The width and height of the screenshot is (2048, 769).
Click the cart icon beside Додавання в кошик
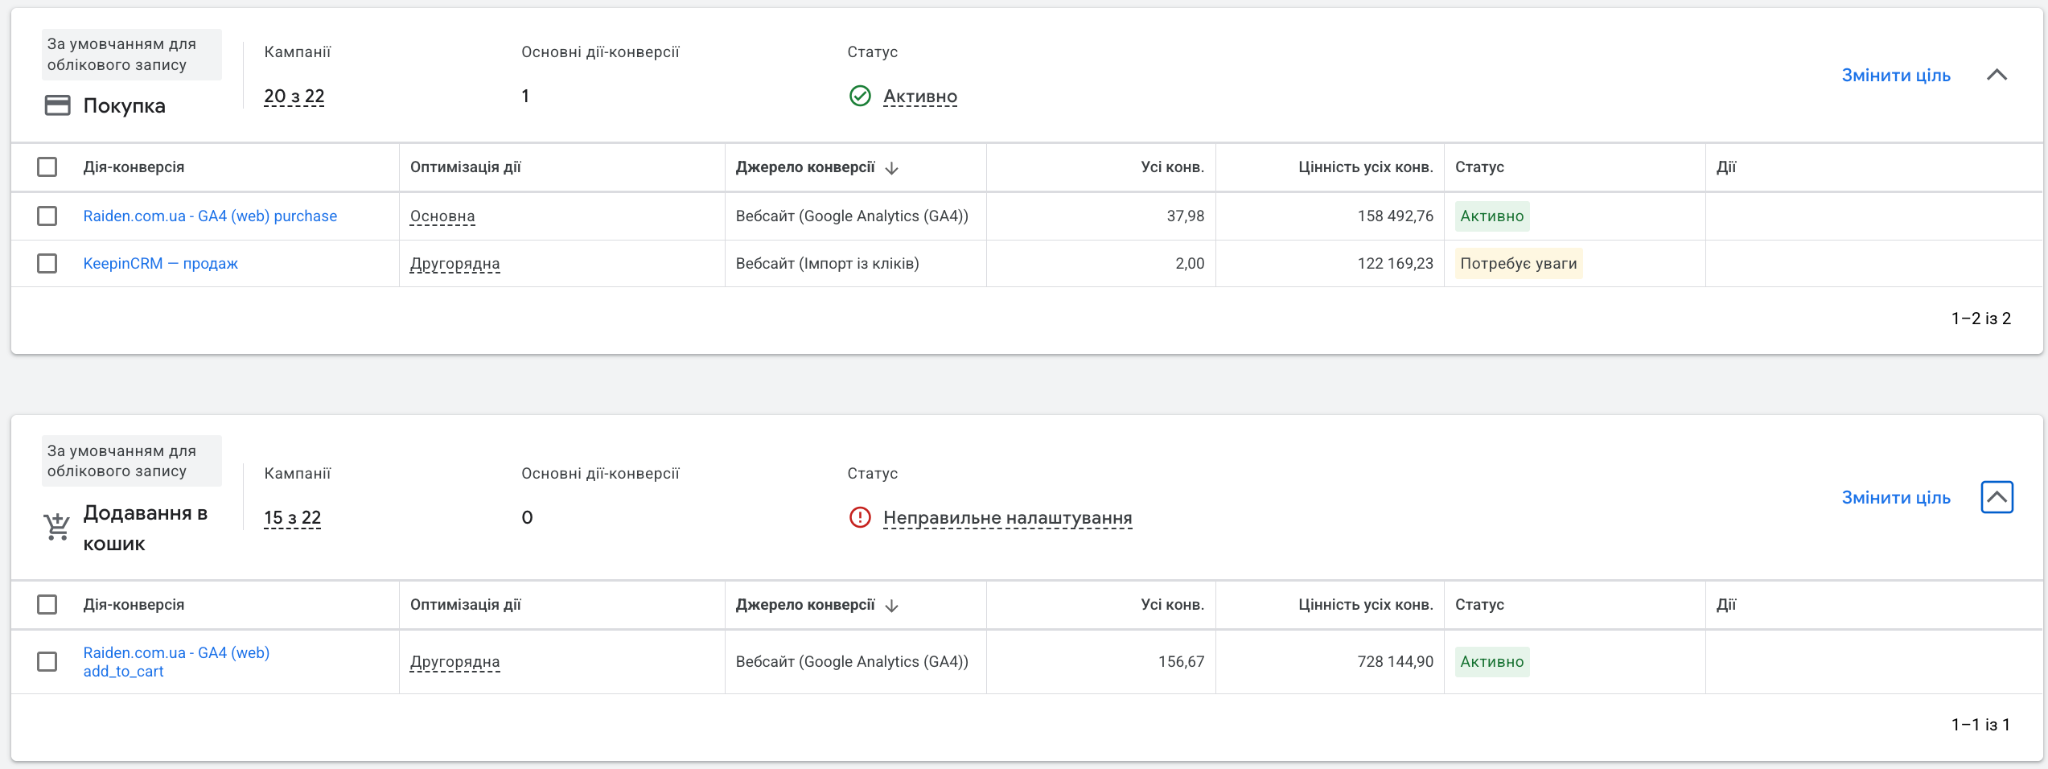57,527
